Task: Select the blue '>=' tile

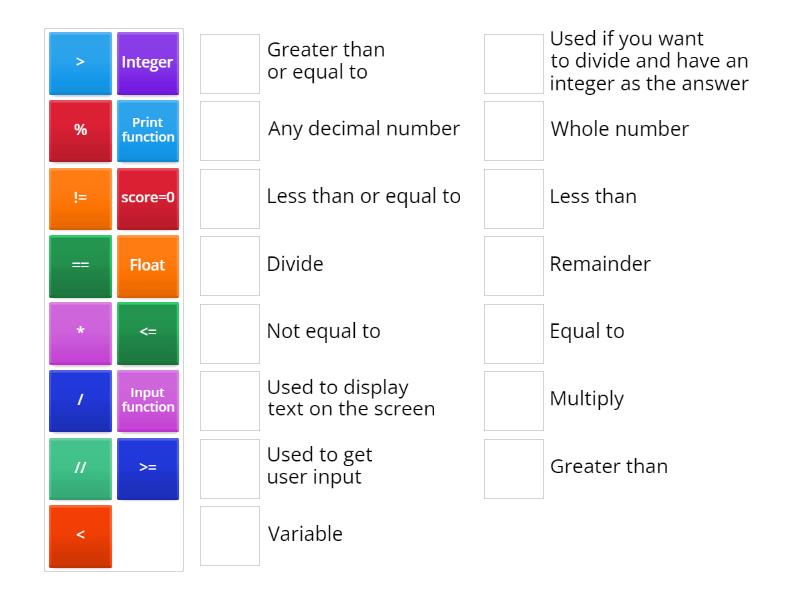Action: click(148, 468)
